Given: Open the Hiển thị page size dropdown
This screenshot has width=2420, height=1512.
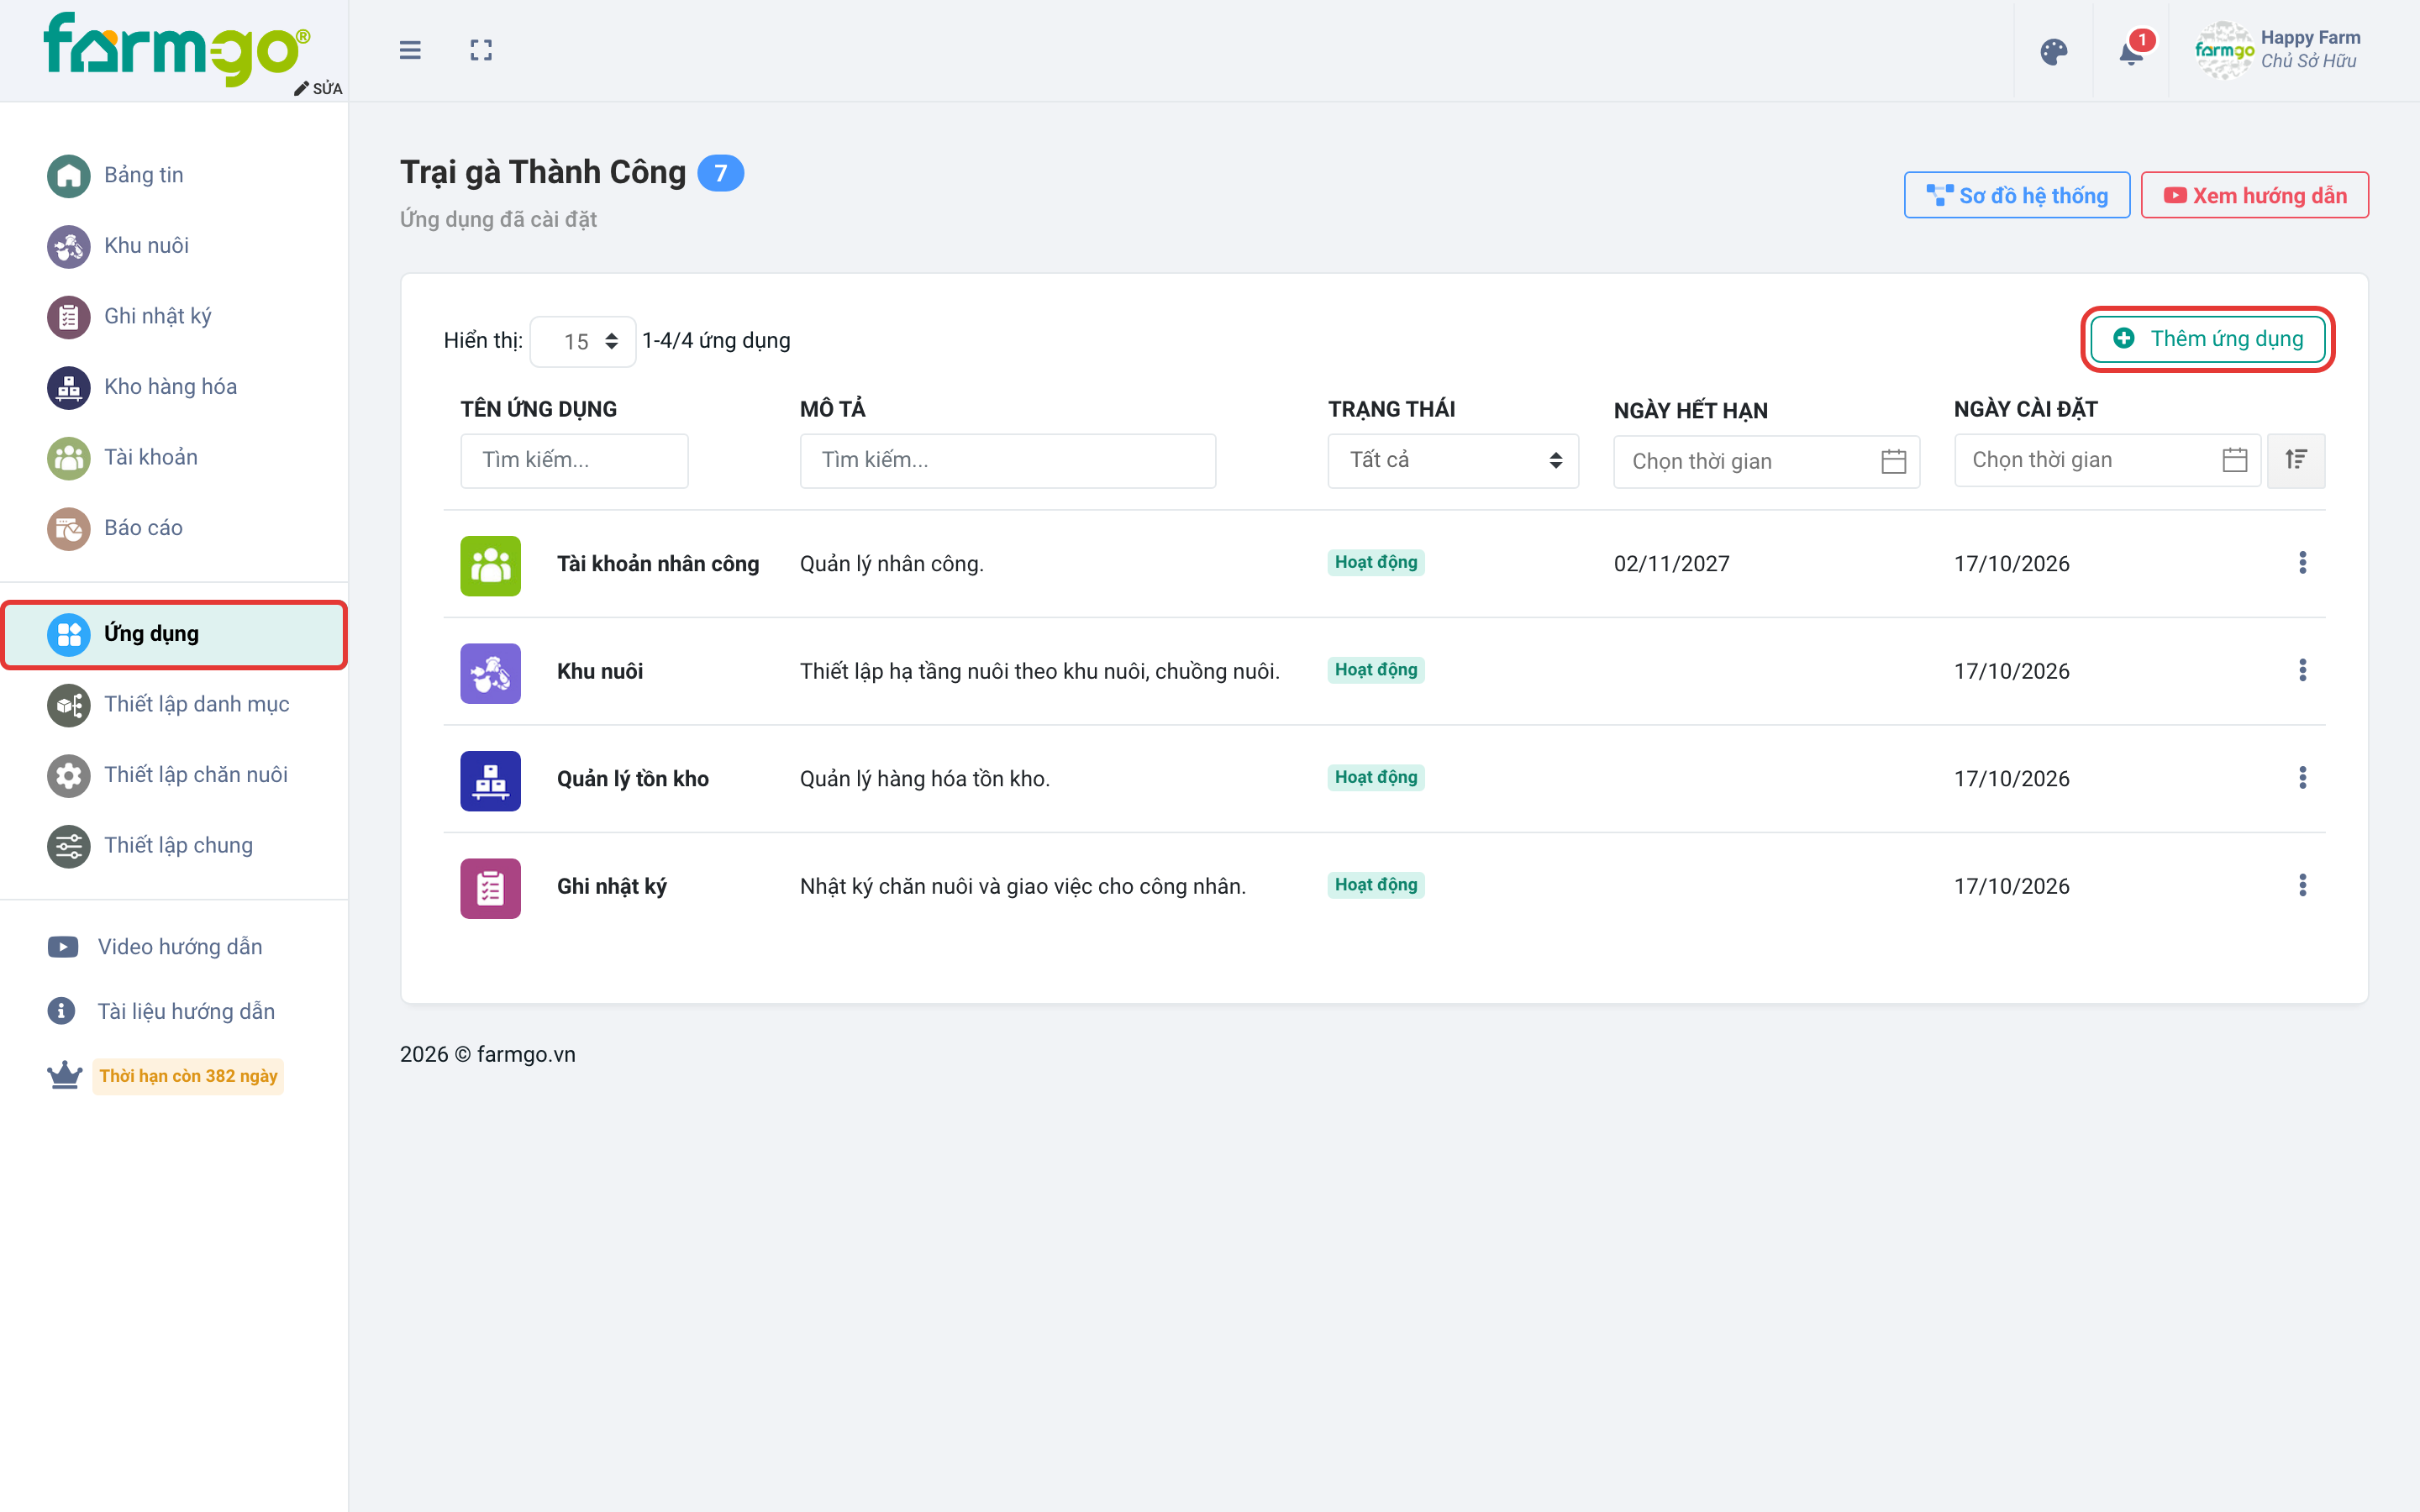Looking at the screenshot, I should (583, 342).
